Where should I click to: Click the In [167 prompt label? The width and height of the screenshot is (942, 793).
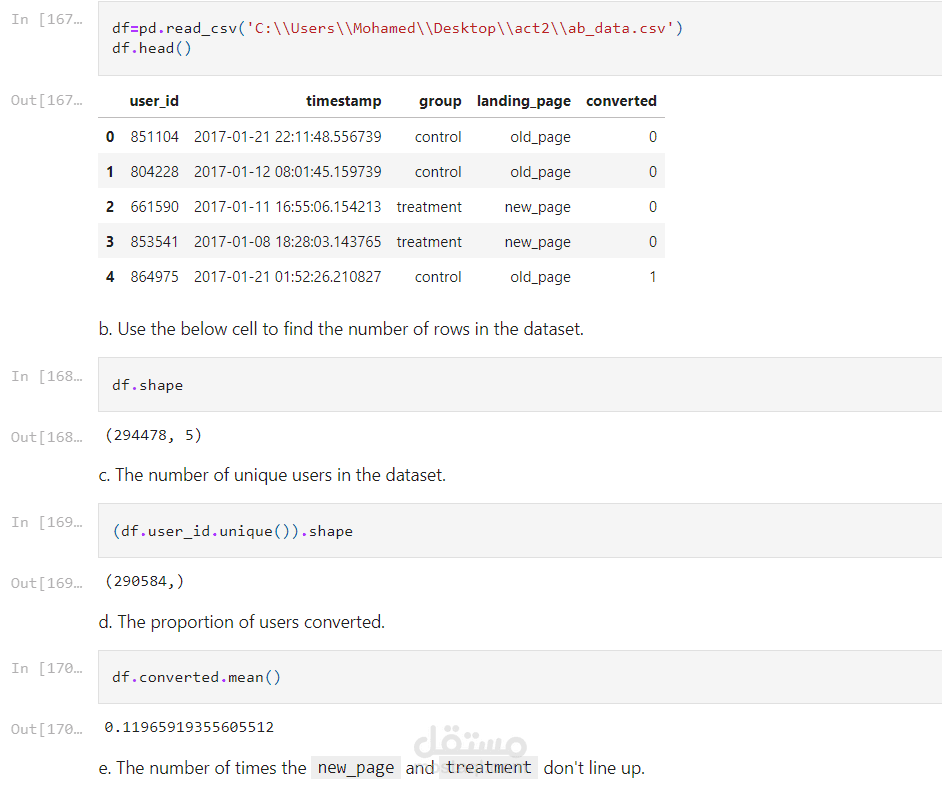point(46,19)
